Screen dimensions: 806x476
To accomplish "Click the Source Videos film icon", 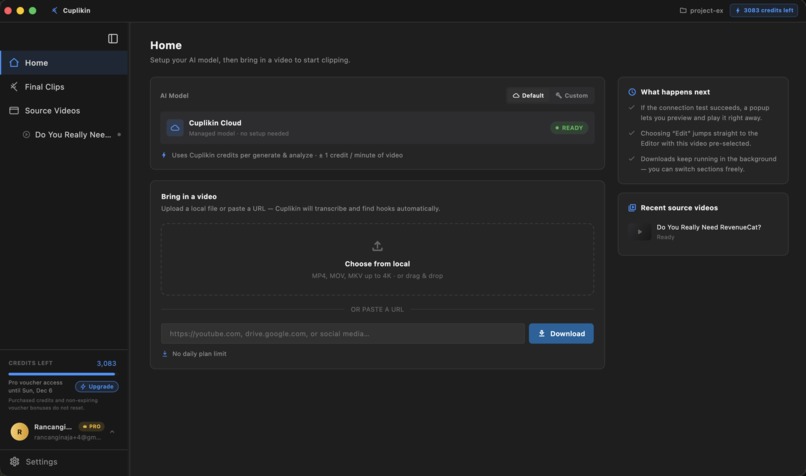I will tap(14, 111).
